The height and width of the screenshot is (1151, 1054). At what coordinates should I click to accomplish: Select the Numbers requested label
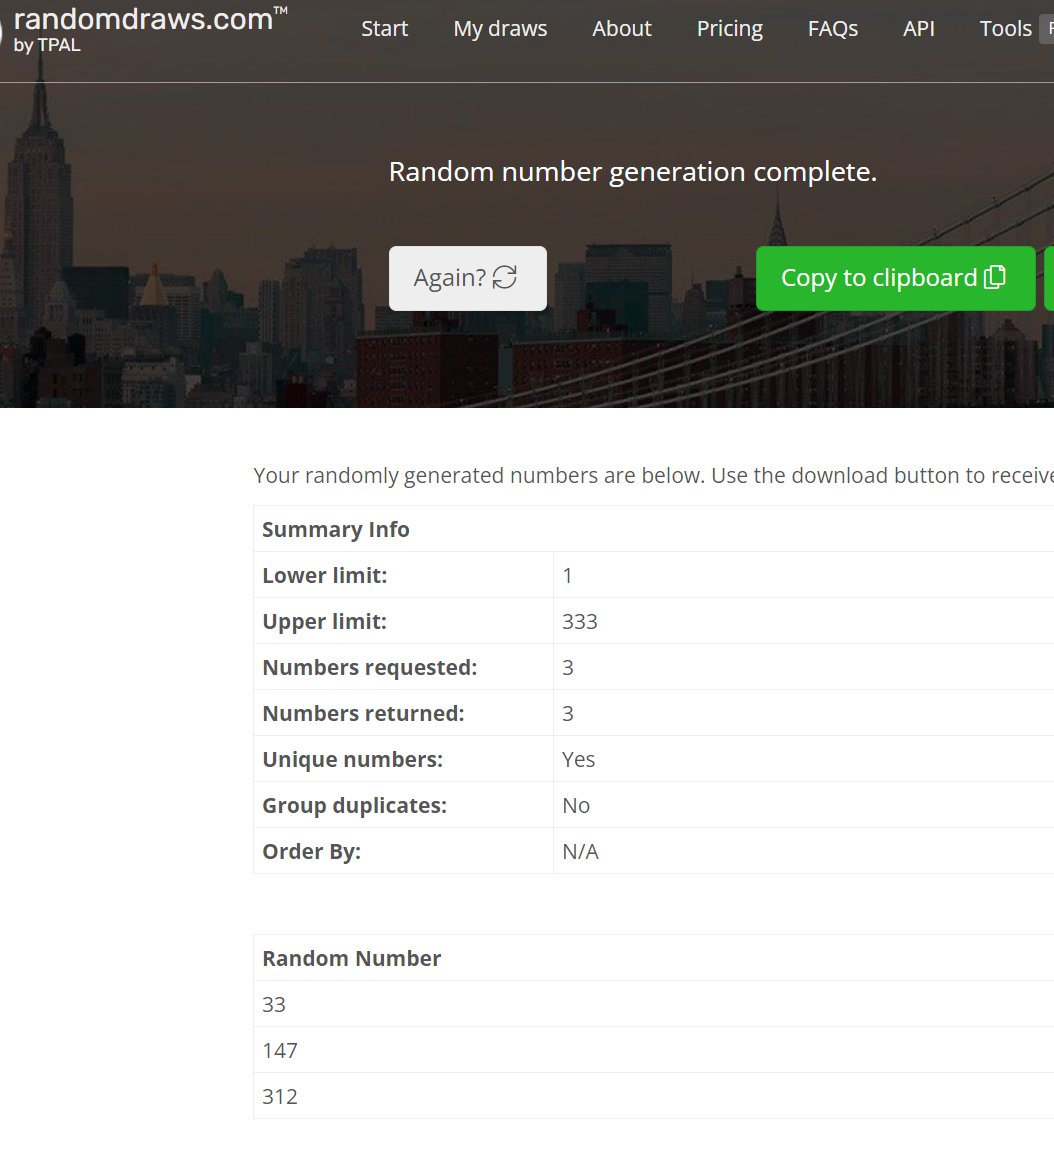[x=370, y=667]
